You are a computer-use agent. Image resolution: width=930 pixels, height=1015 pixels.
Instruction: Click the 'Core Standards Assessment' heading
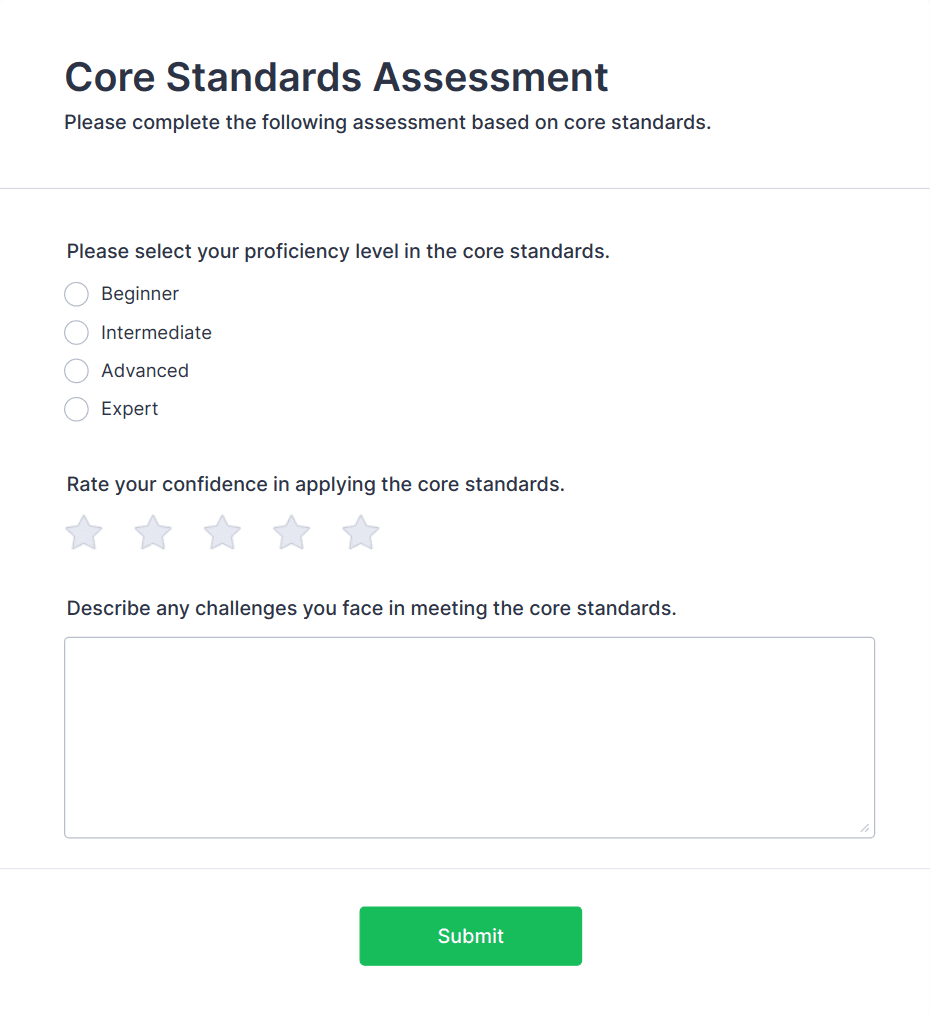pos(336,77)
